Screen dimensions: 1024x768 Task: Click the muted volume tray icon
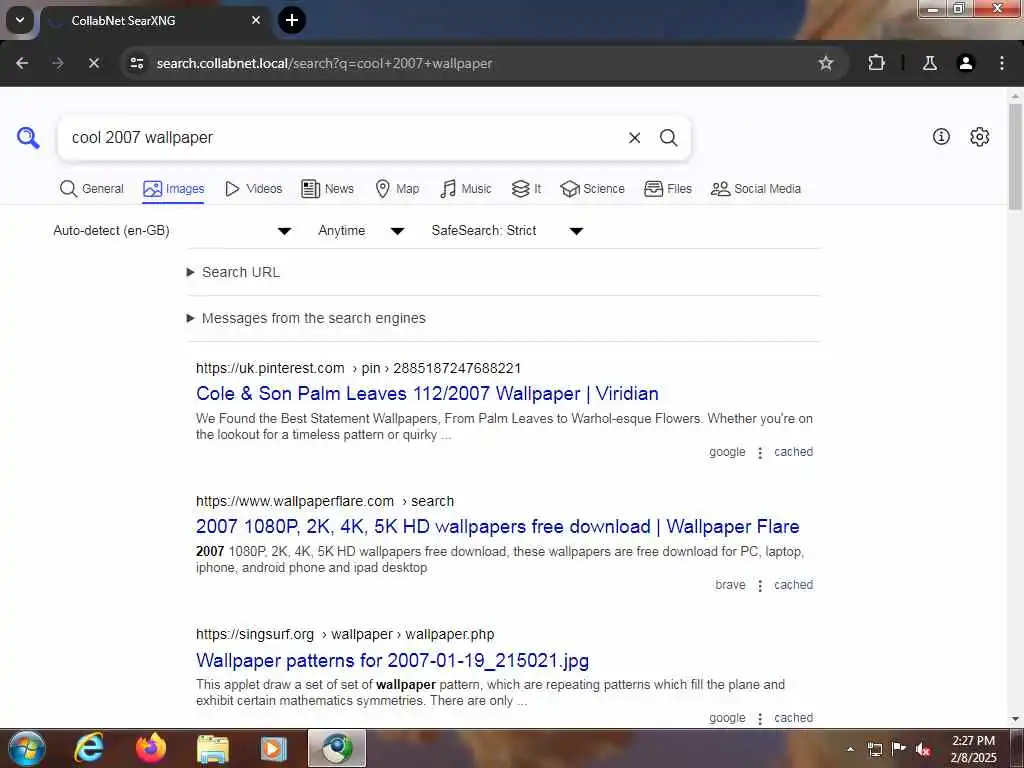pos(923,749)
